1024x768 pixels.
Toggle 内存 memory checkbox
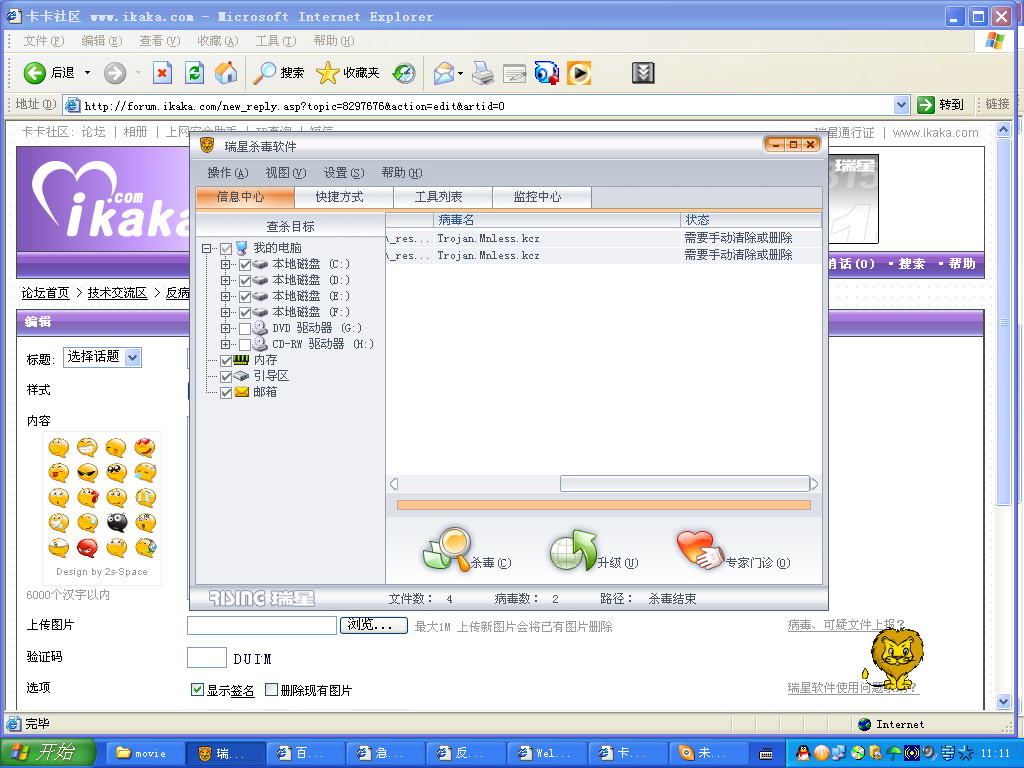tap(226, 360)
